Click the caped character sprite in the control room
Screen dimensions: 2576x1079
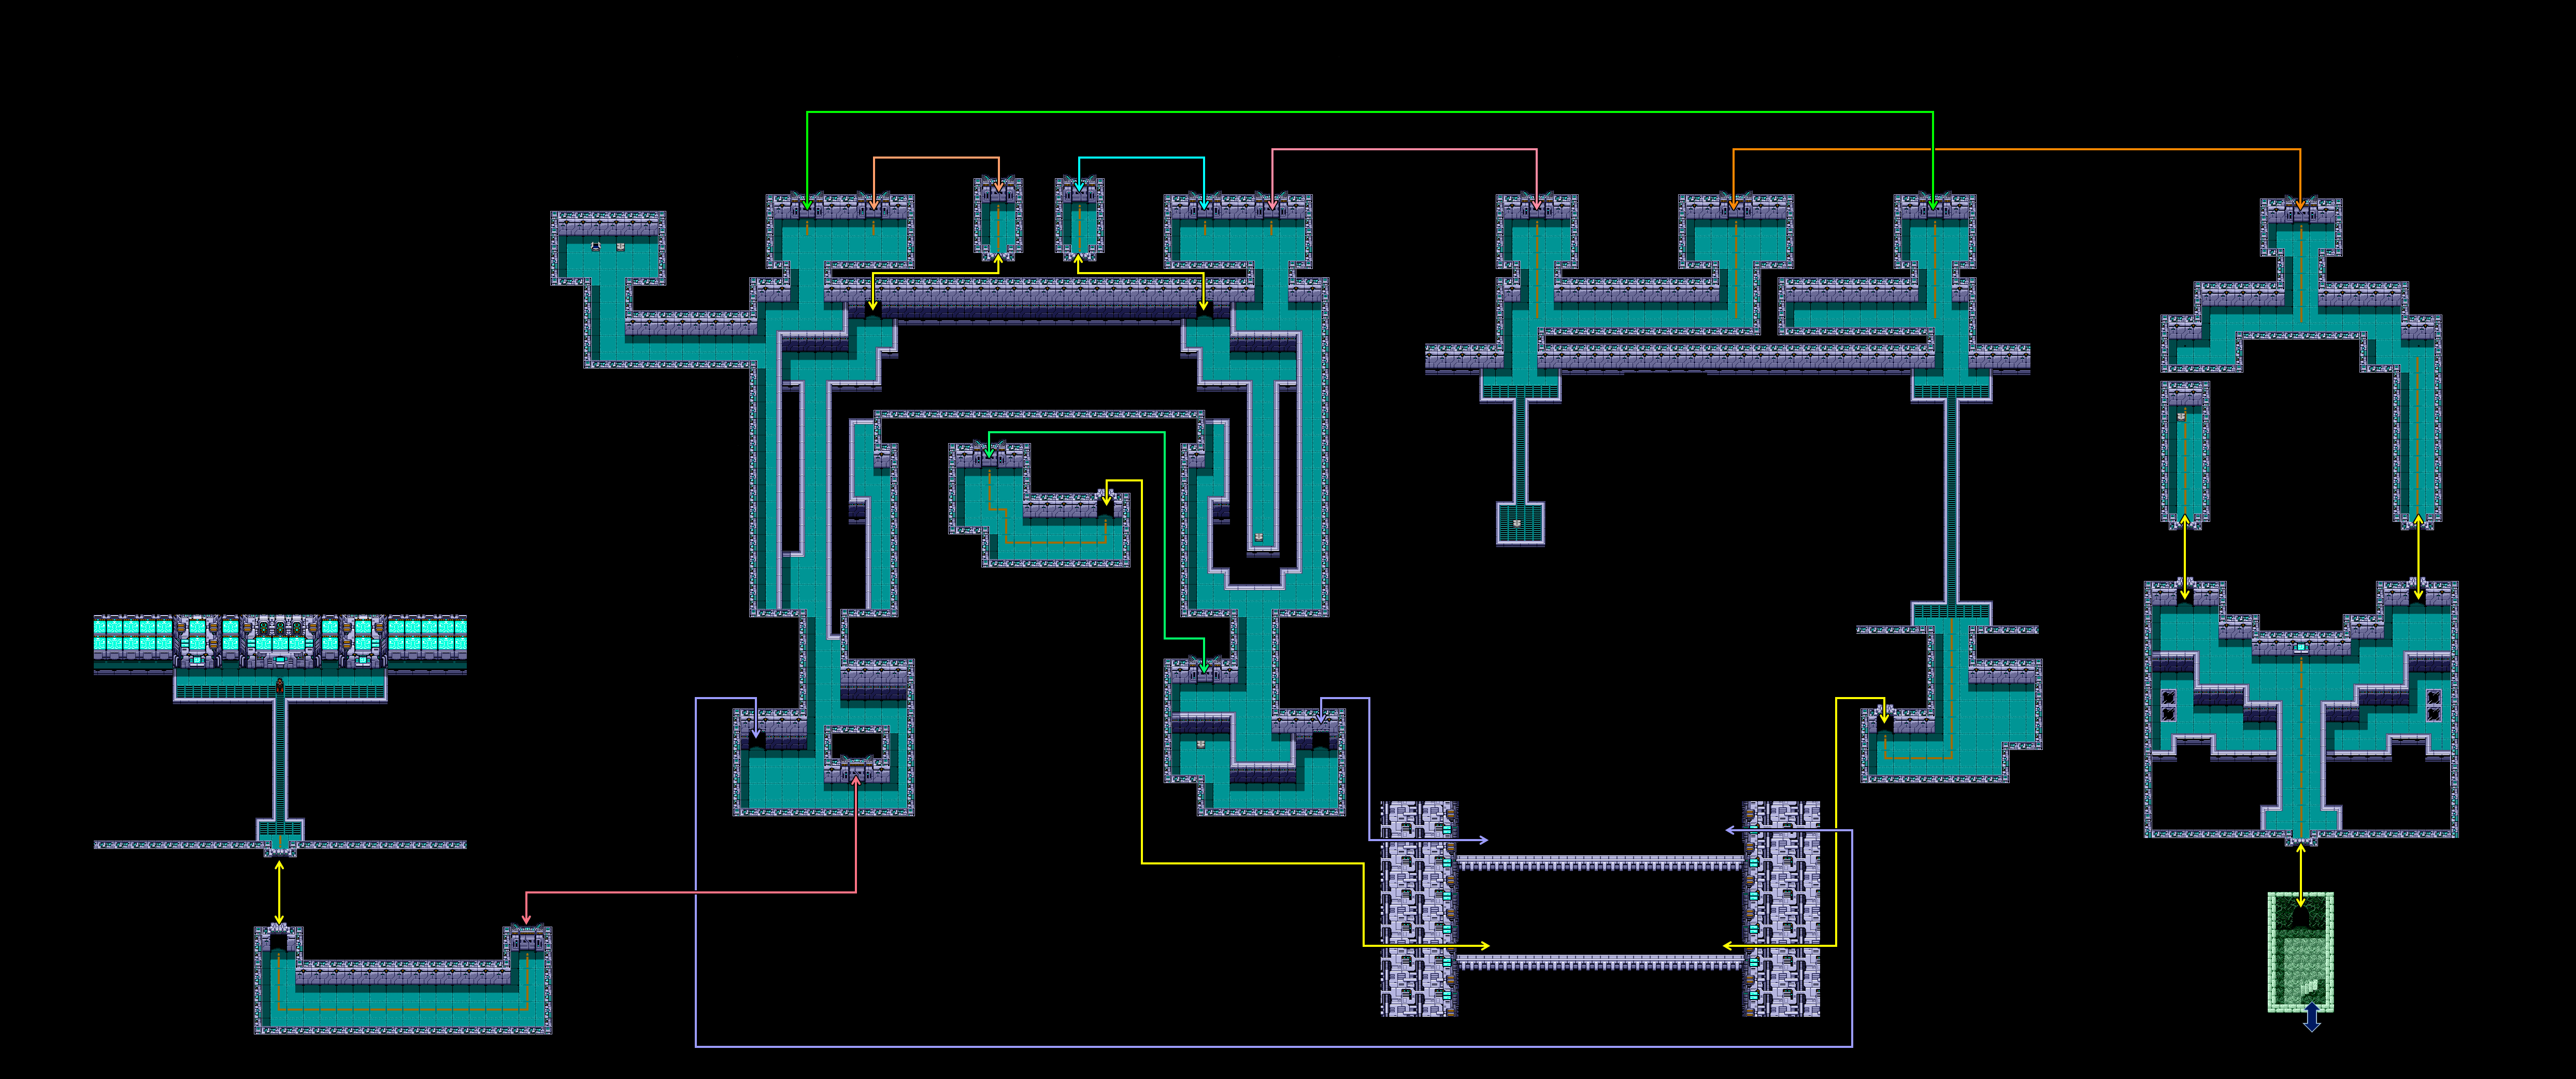(x=280, y=686)
